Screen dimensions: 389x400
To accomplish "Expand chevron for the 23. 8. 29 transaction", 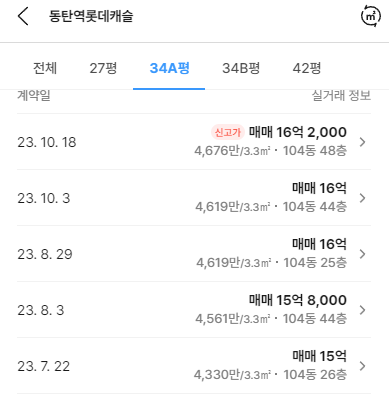I will click(362, 254).
